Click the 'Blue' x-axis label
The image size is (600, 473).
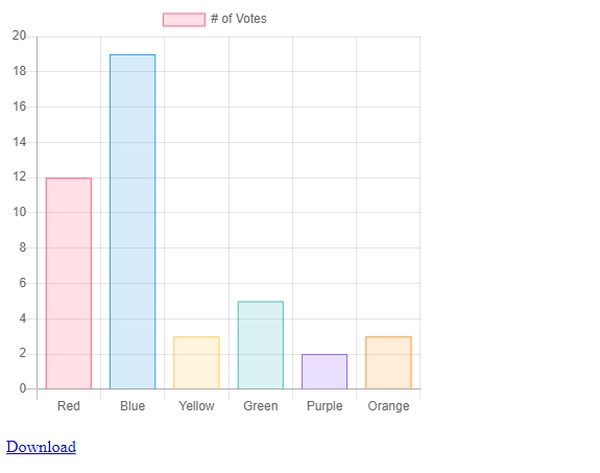pyautogui.click(x=132, y=406)
